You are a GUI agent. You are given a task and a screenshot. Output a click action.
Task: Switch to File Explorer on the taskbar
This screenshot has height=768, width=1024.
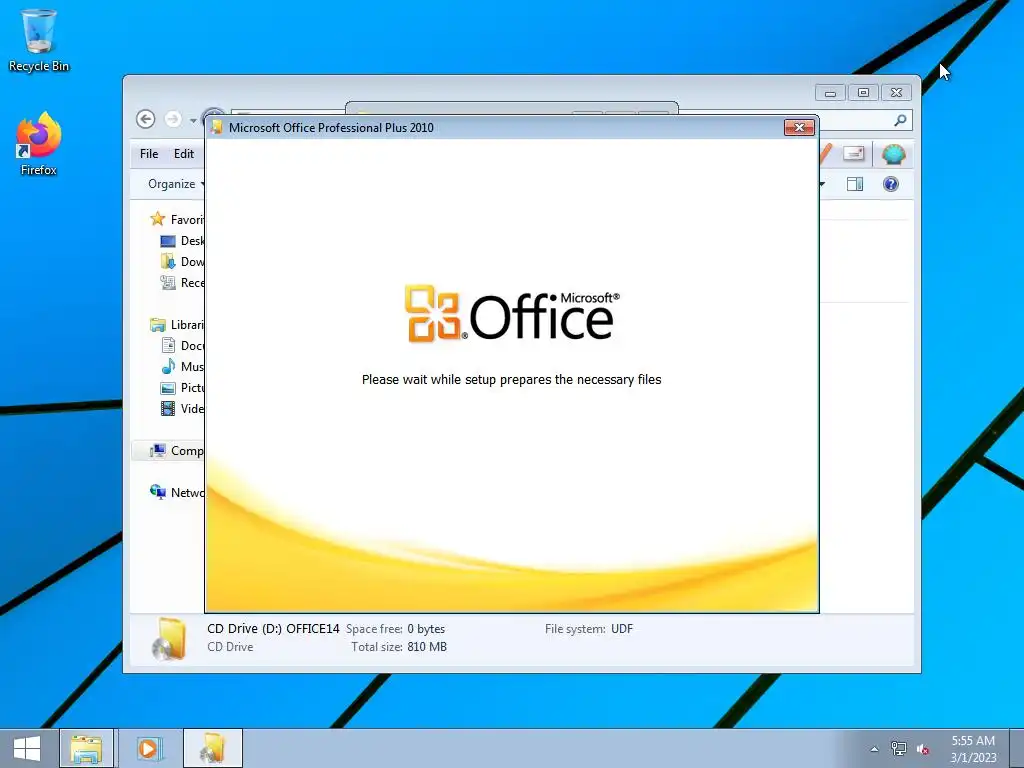[86, 748]
